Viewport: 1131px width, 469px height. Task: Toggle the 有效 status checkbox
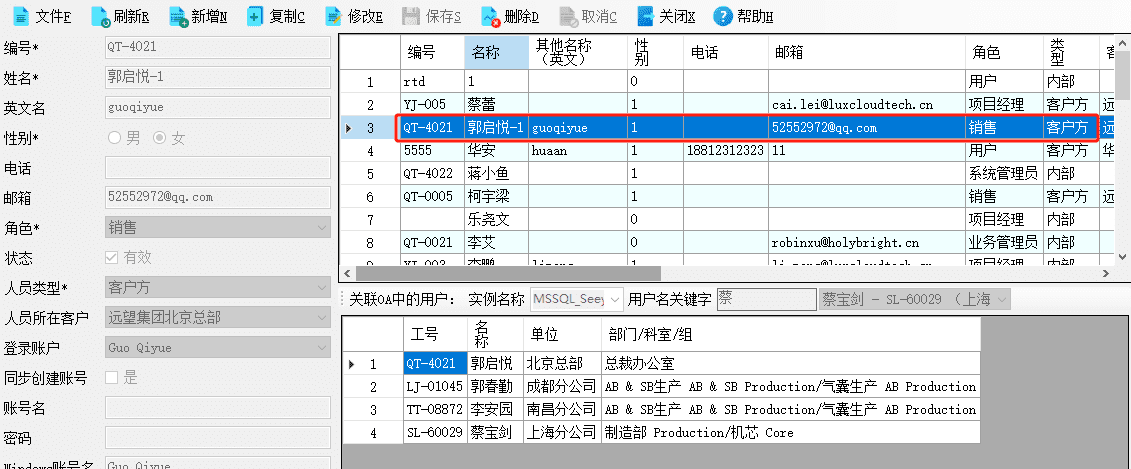tap(112, 258)
